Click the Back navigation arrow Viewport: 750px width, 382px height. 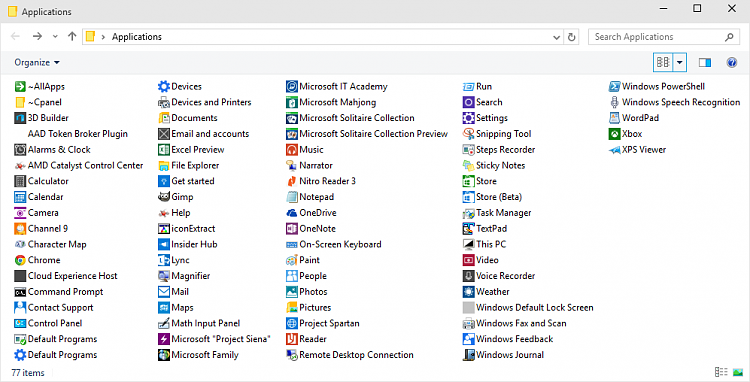(15, 36)
